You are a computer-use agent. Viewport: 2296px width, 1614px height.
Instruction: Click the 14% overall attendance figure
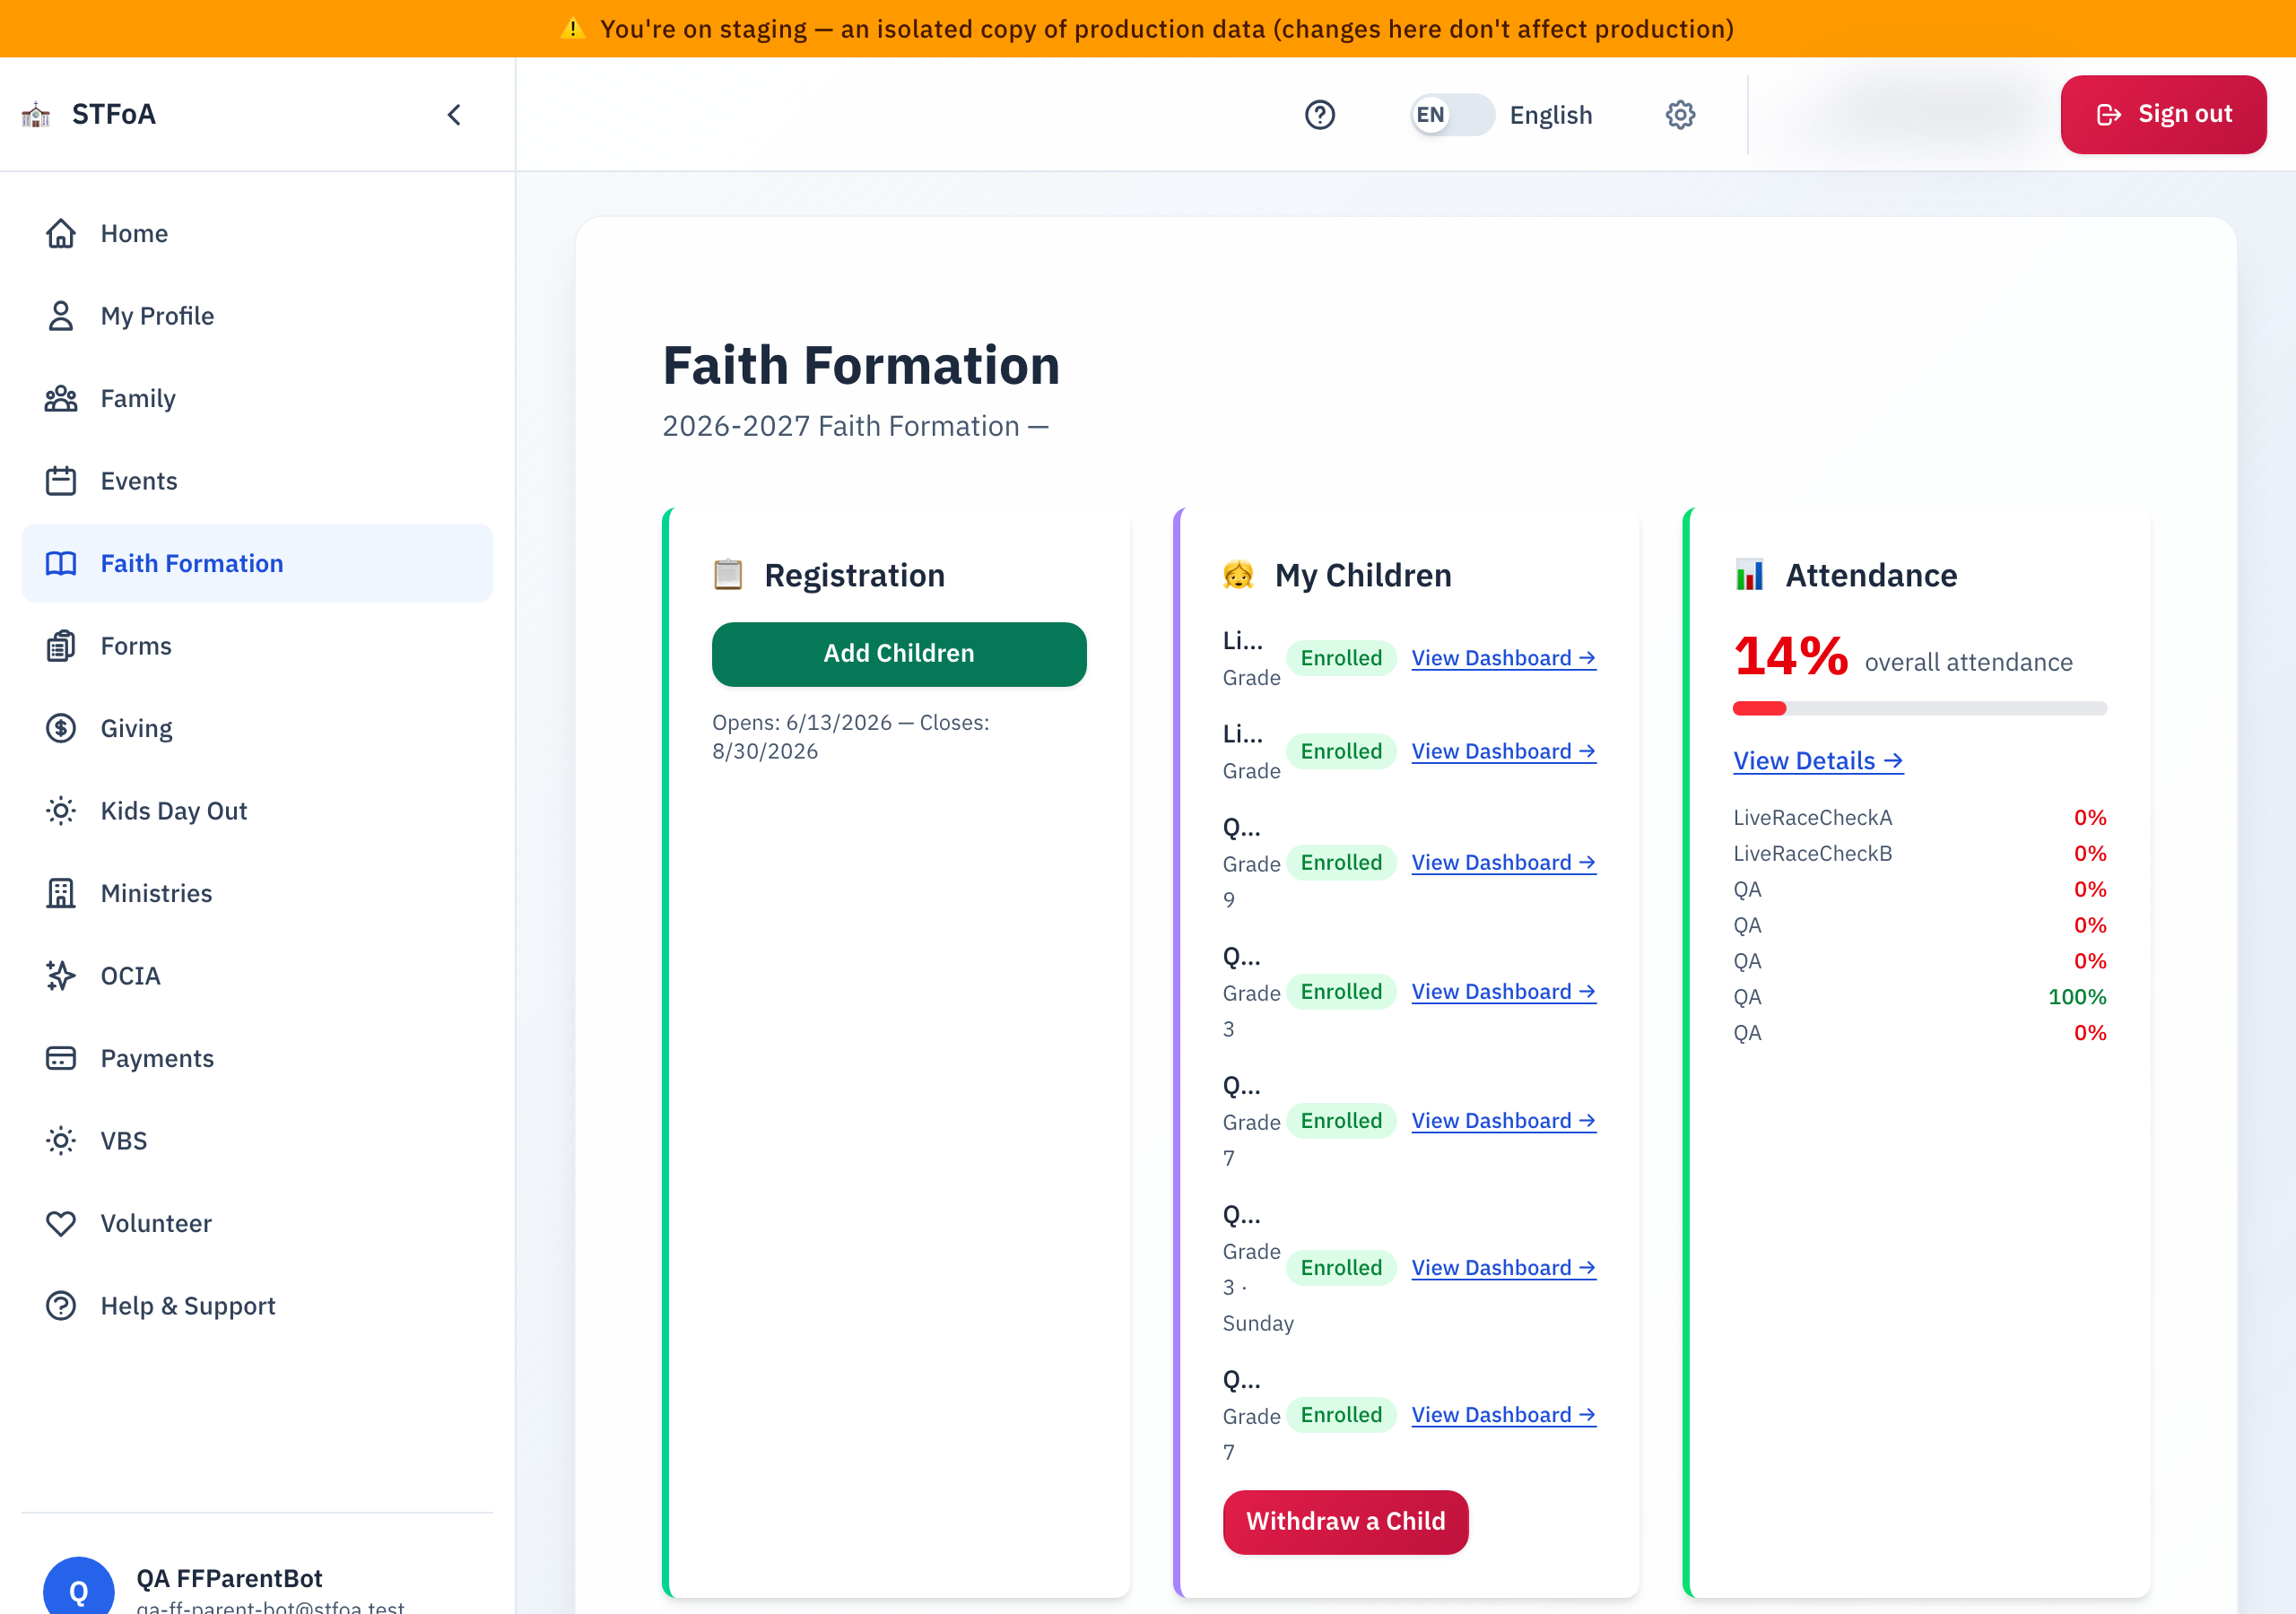1790,656
